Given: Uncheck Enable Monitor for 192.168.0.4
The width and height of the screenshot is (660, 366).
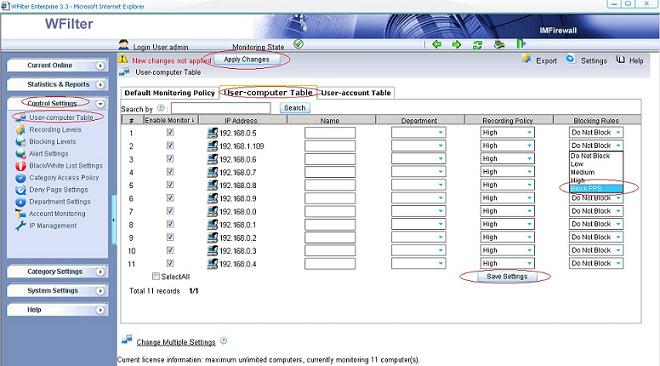Looking at the screenshot, I should pyautogui.click(x=170, y=263).
